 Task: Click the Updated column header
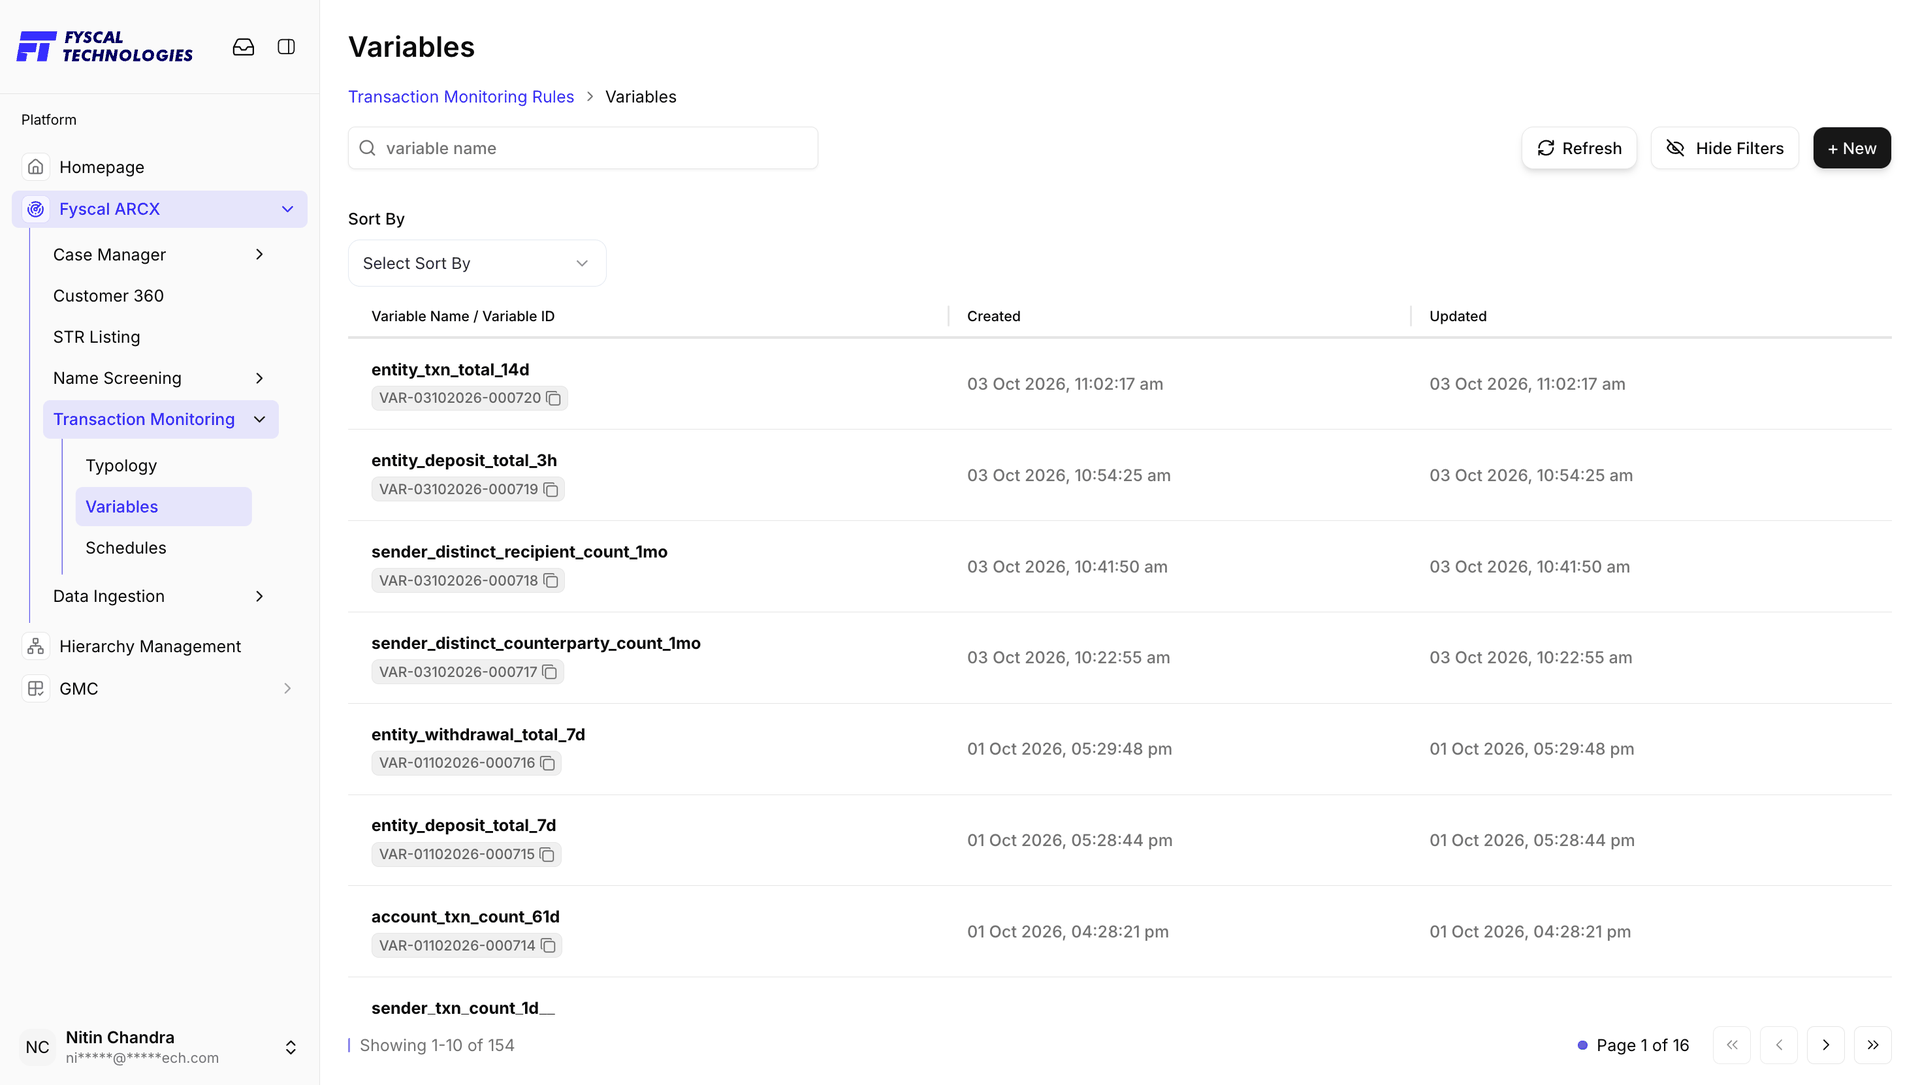point(1457,316)
